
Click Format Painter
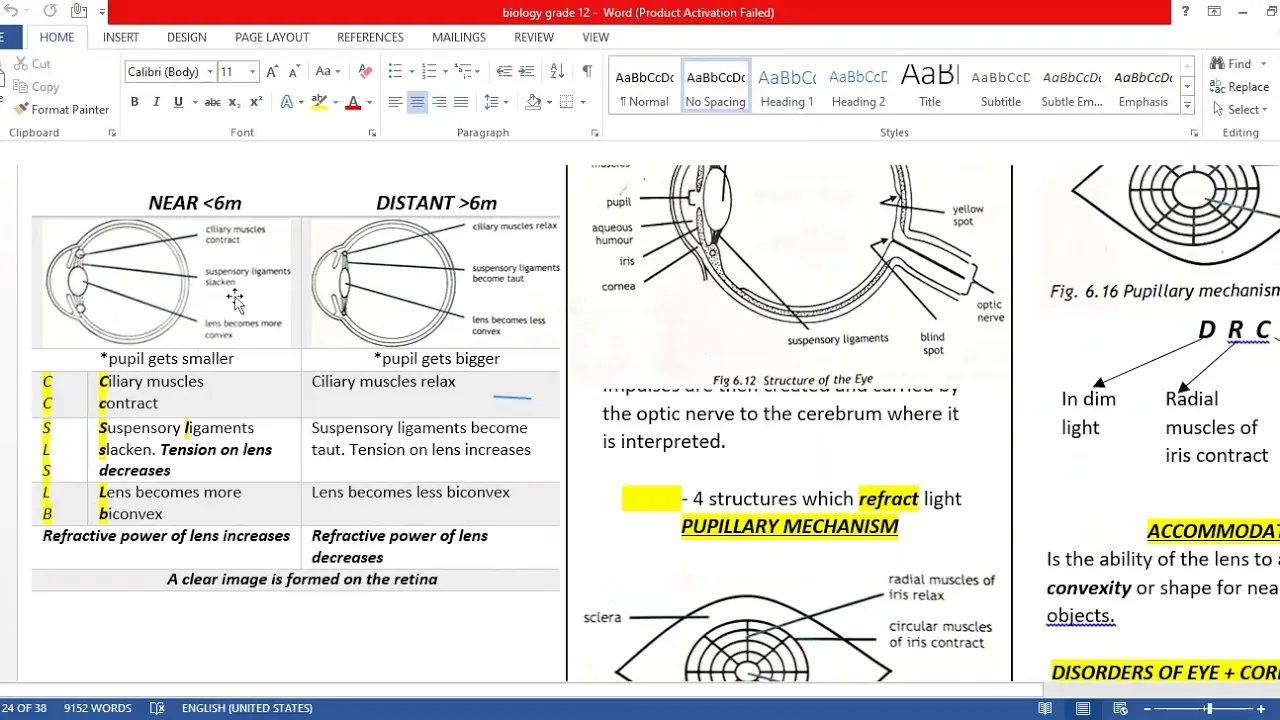coord(61,109)
